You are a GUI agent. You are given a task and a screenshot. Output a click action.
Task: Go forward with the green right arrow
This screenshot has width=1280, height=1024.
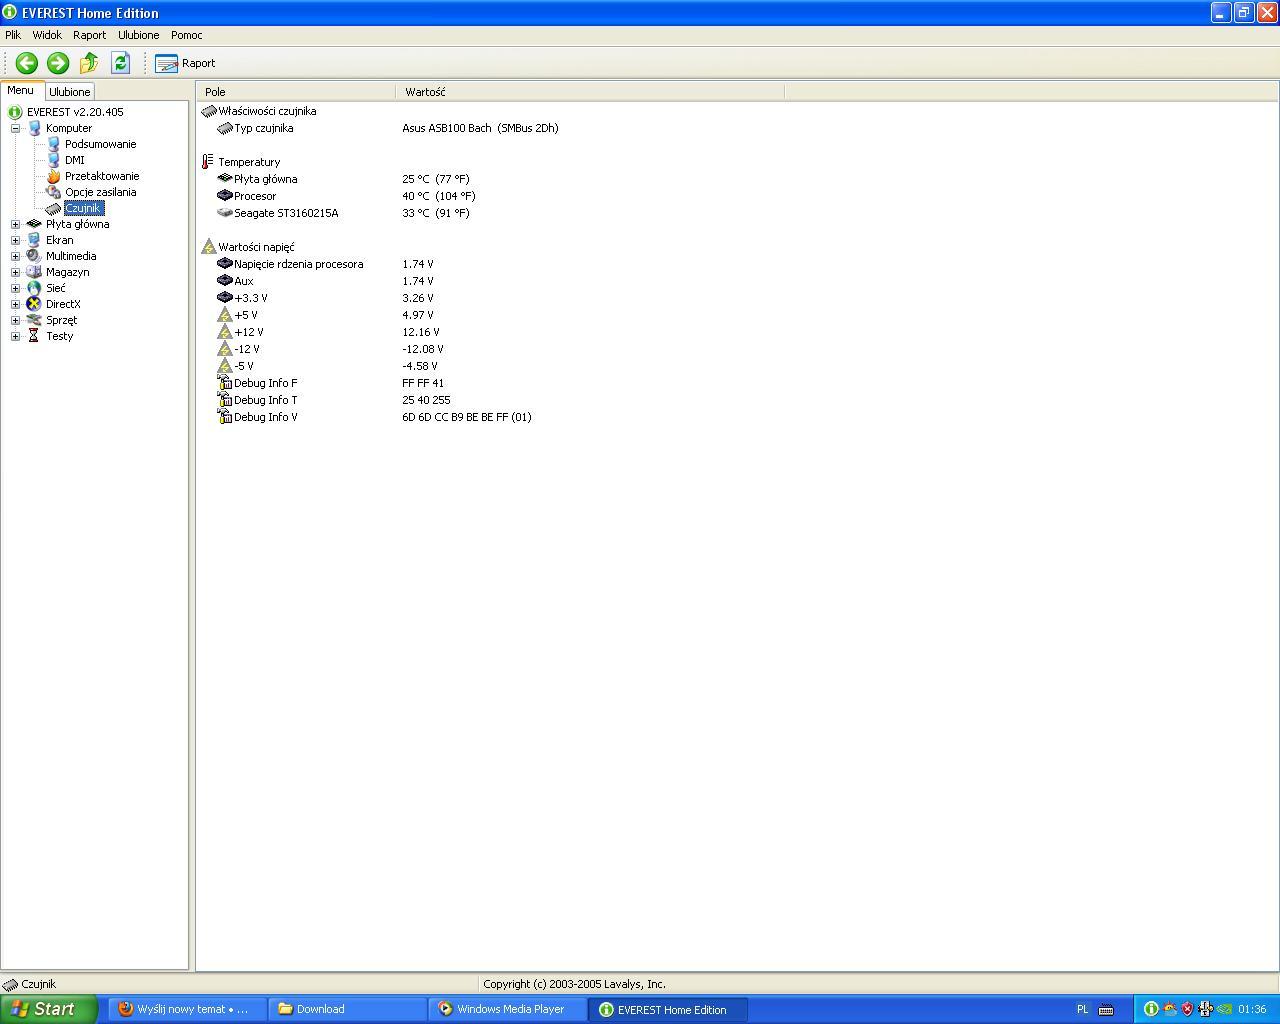(x=58, y=63)
